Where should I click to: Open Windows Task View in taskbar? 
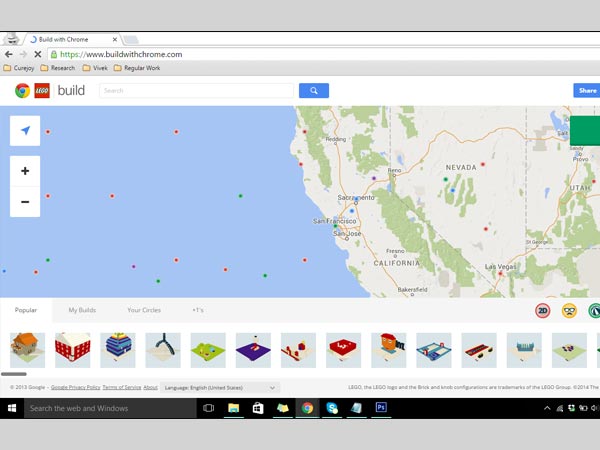(209, 408)
